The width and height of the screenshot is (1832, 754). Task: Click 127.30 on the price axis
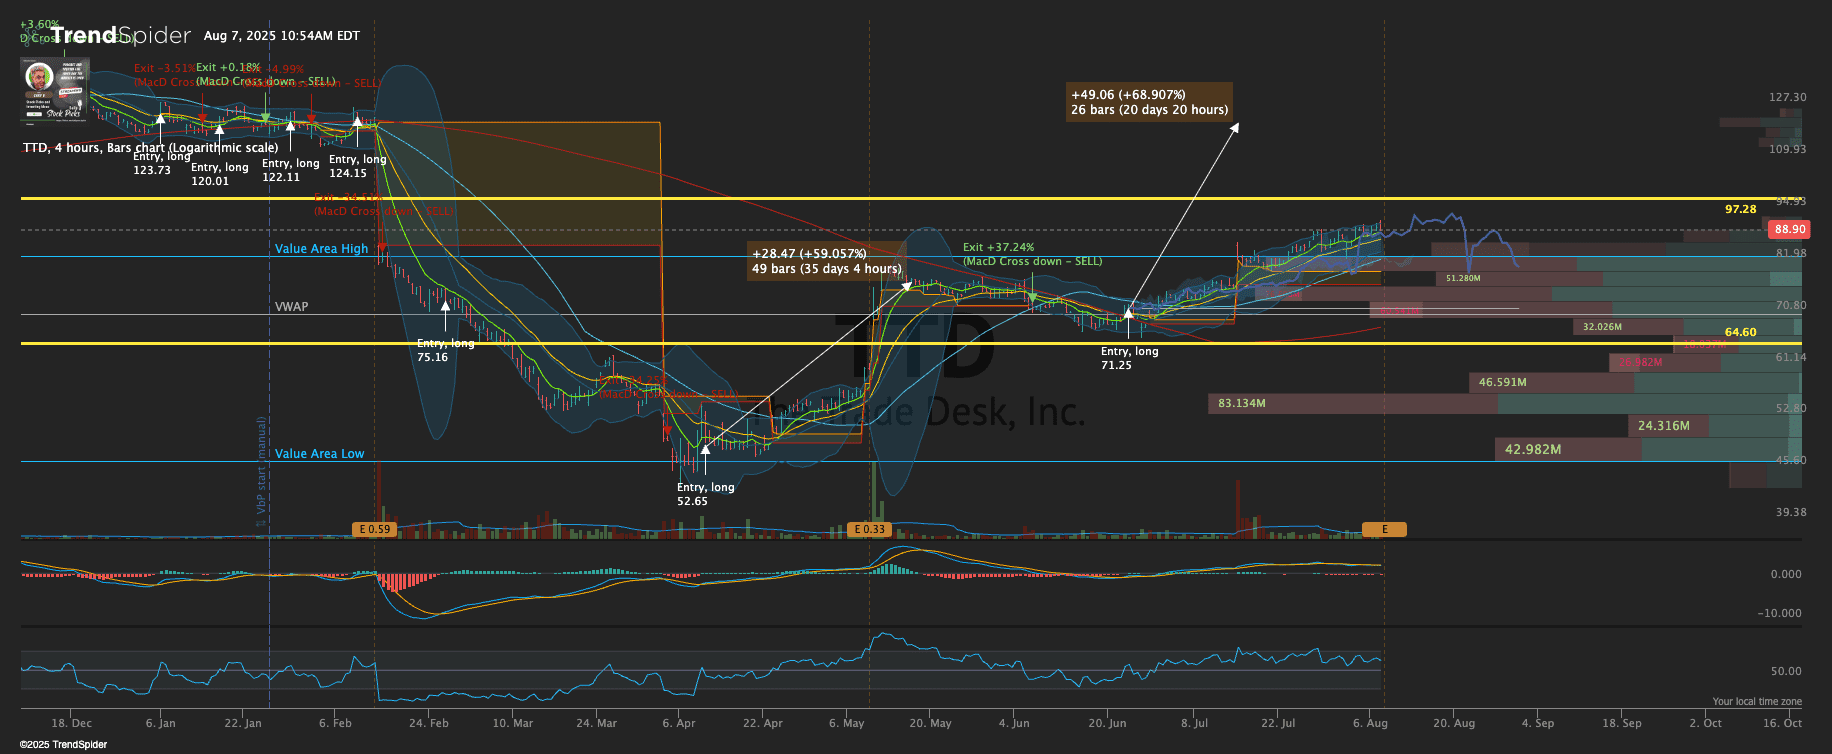1787,97
